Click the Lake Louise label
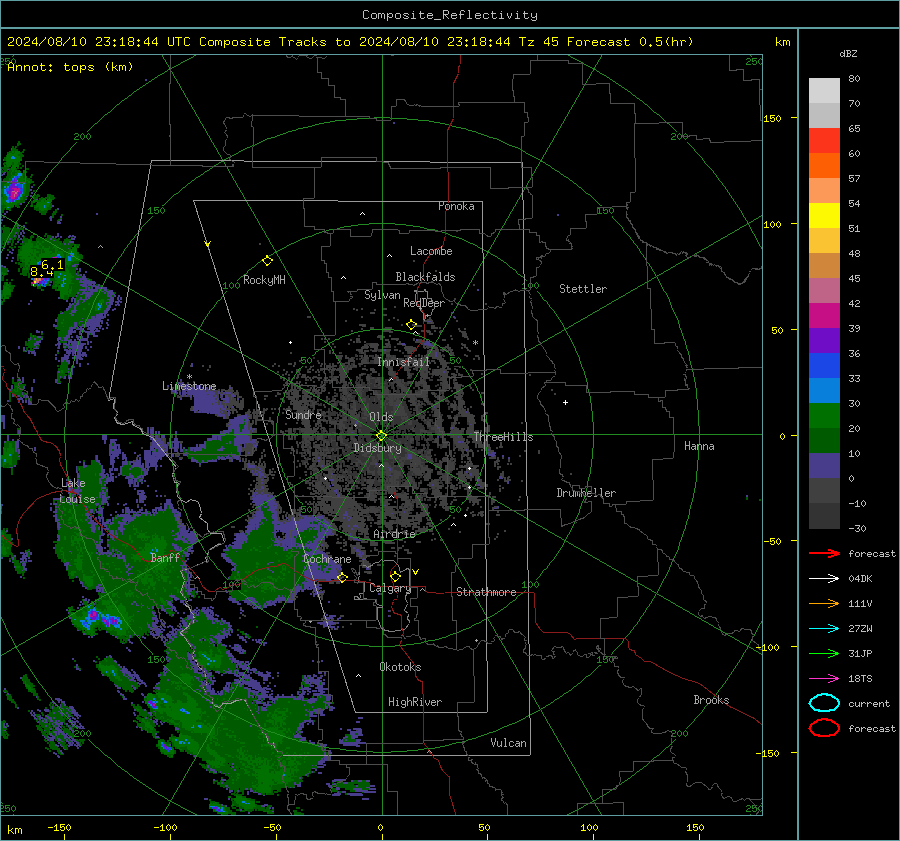This screenshot has width=900, height=841. (77, 491)
